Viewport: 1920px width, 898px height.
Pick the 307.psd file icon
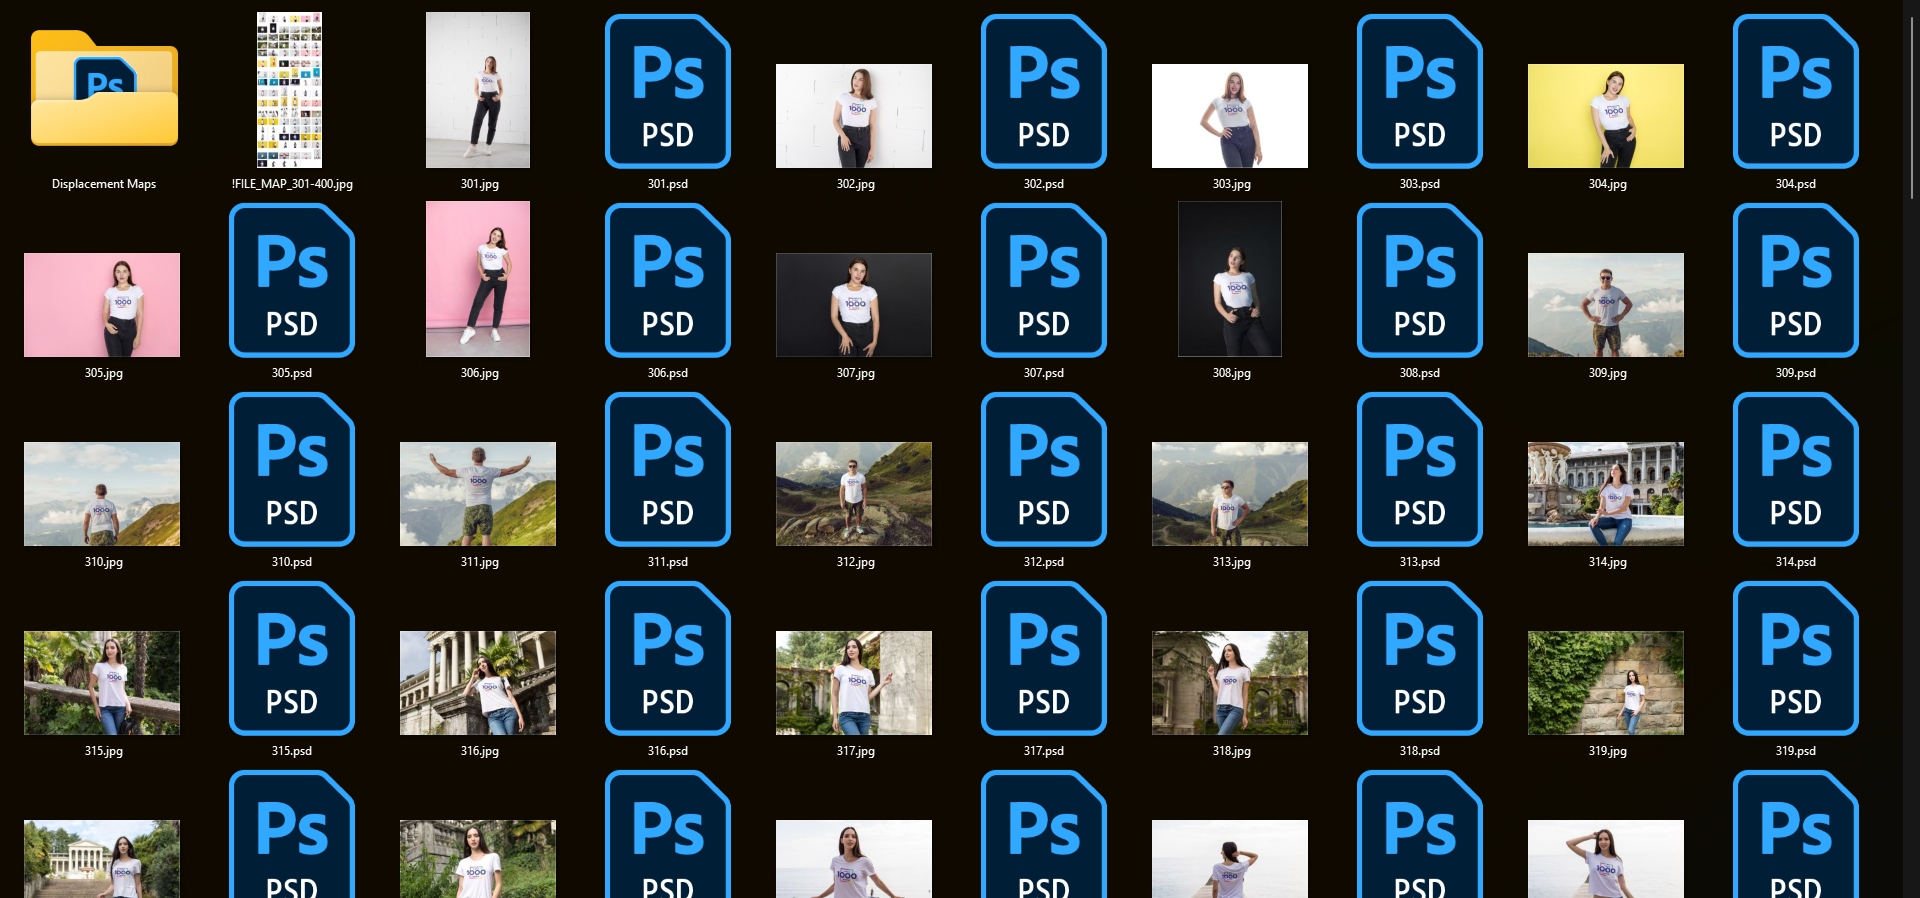[x=1043, y=280]
